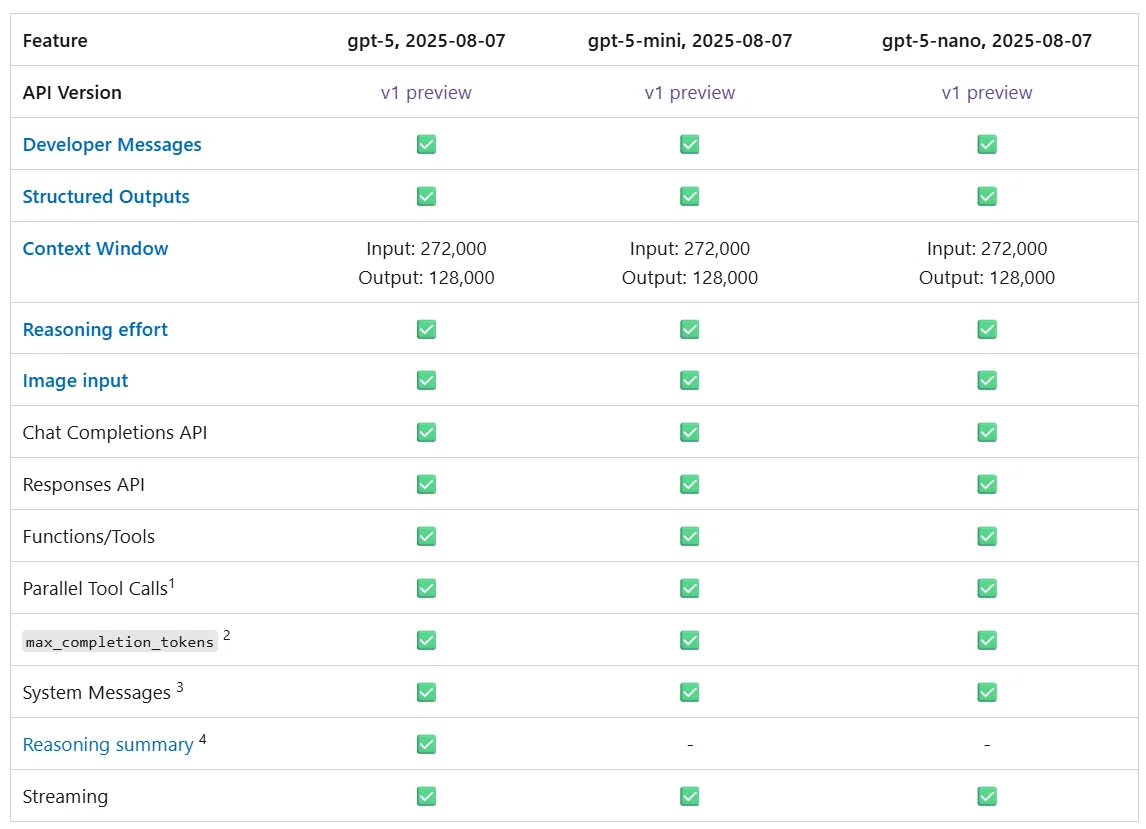1146x829 pixels.
Task: Select 'Input: 272,000' in the gpt-5 column
Action: (426, 249)
